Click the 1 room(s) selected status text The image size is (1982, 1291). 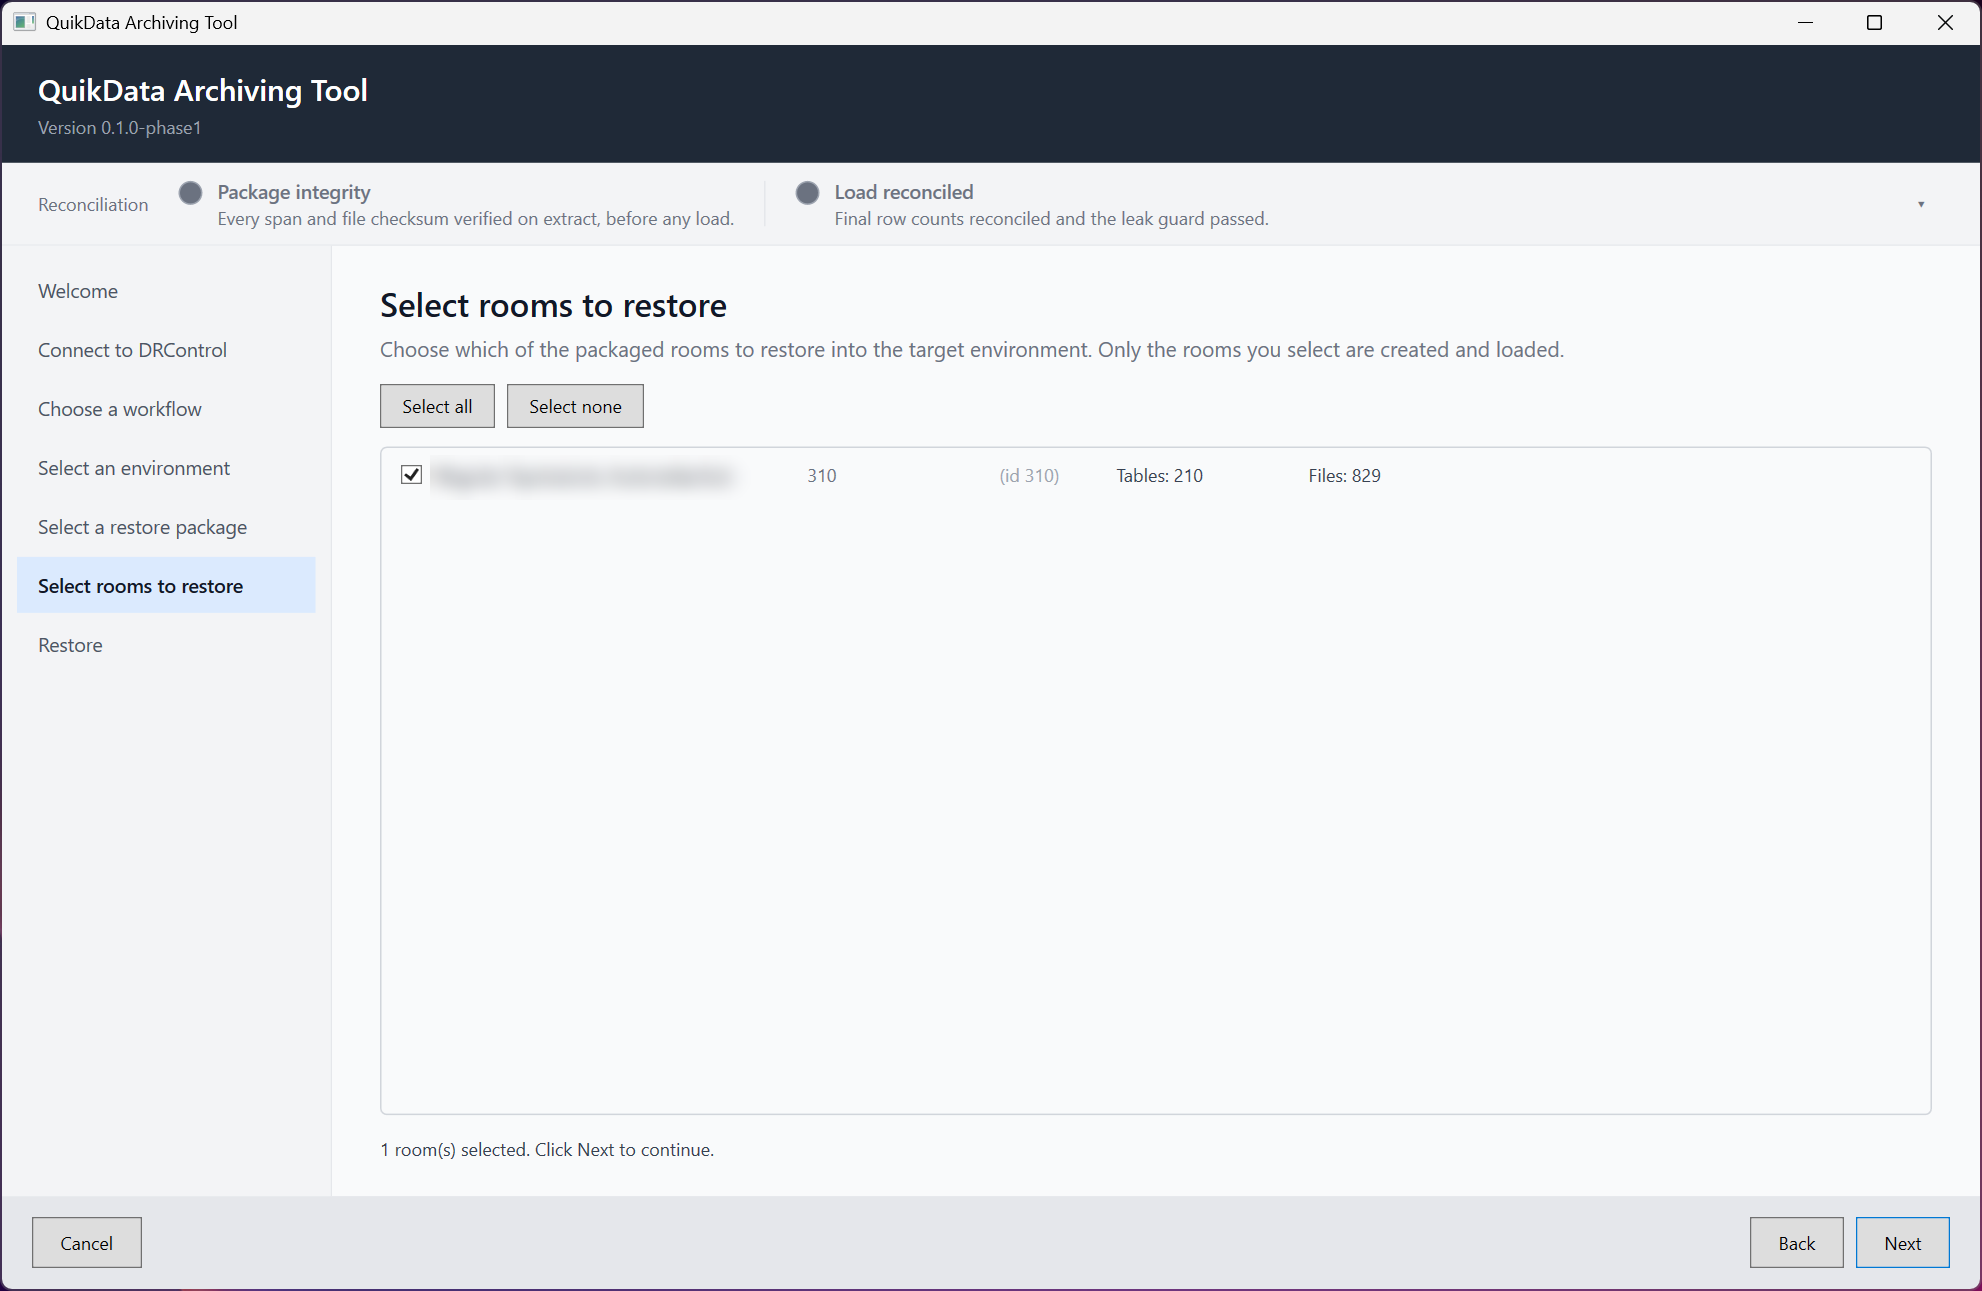tap(547, 1150)
